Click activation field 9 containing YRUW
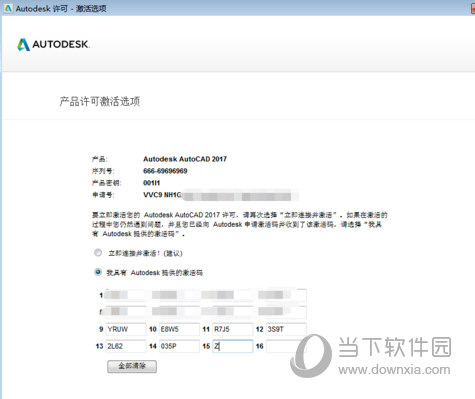 tap(126, 329)
